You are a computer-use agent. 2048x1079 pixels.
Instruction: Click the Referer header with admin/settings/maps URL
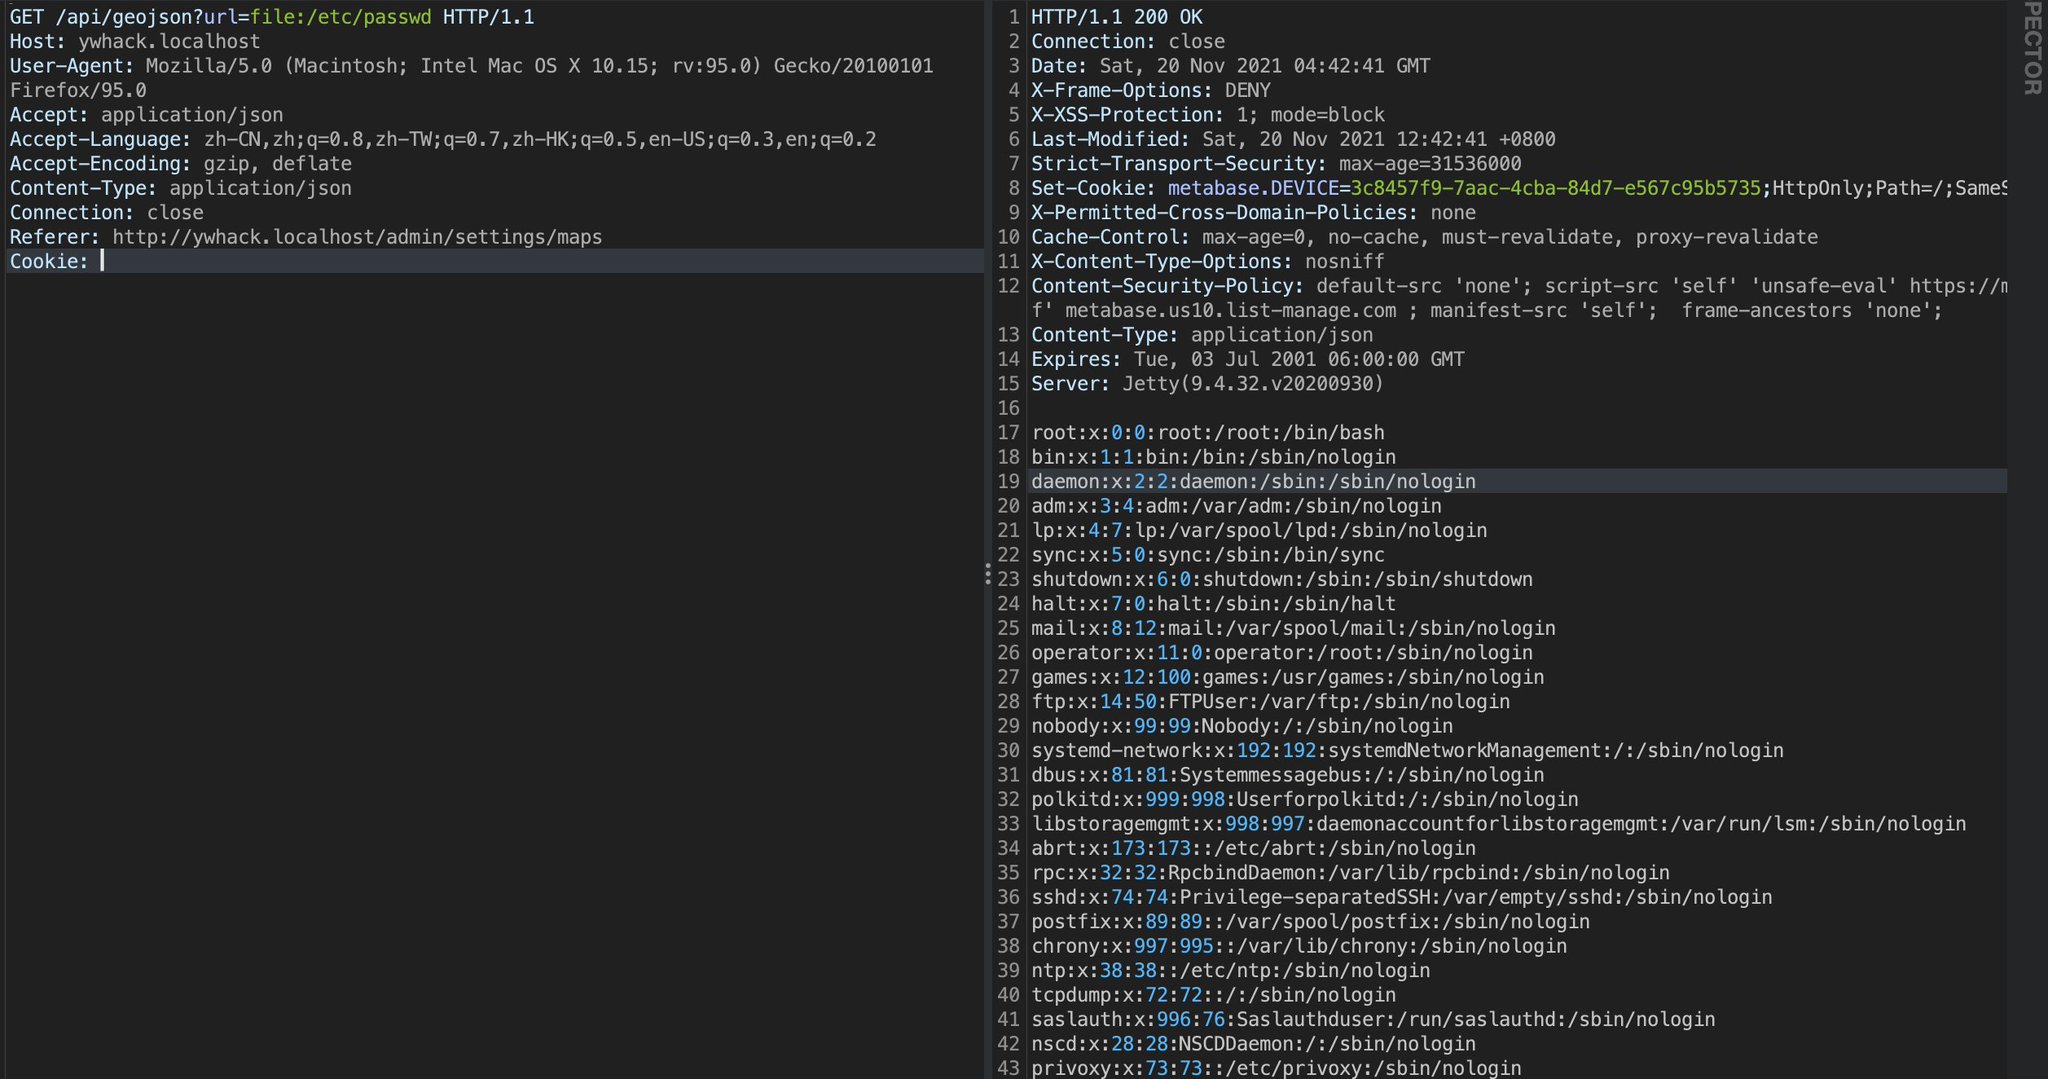click(306, 237)
